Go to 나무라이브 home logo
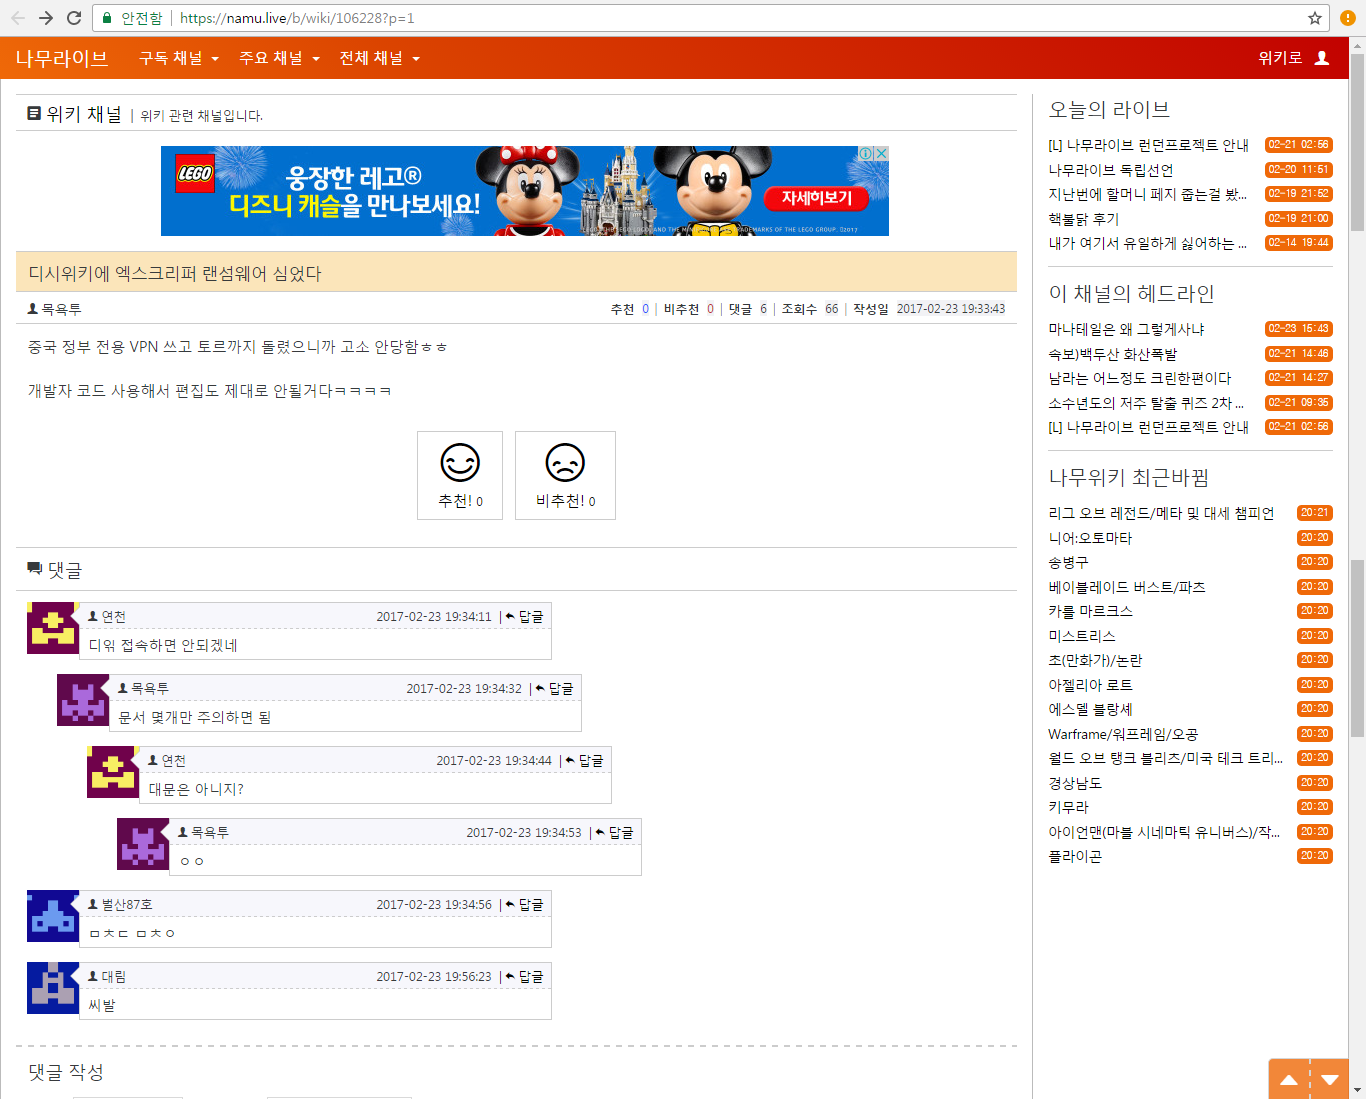1366x1099 pixels. (62, 58)
